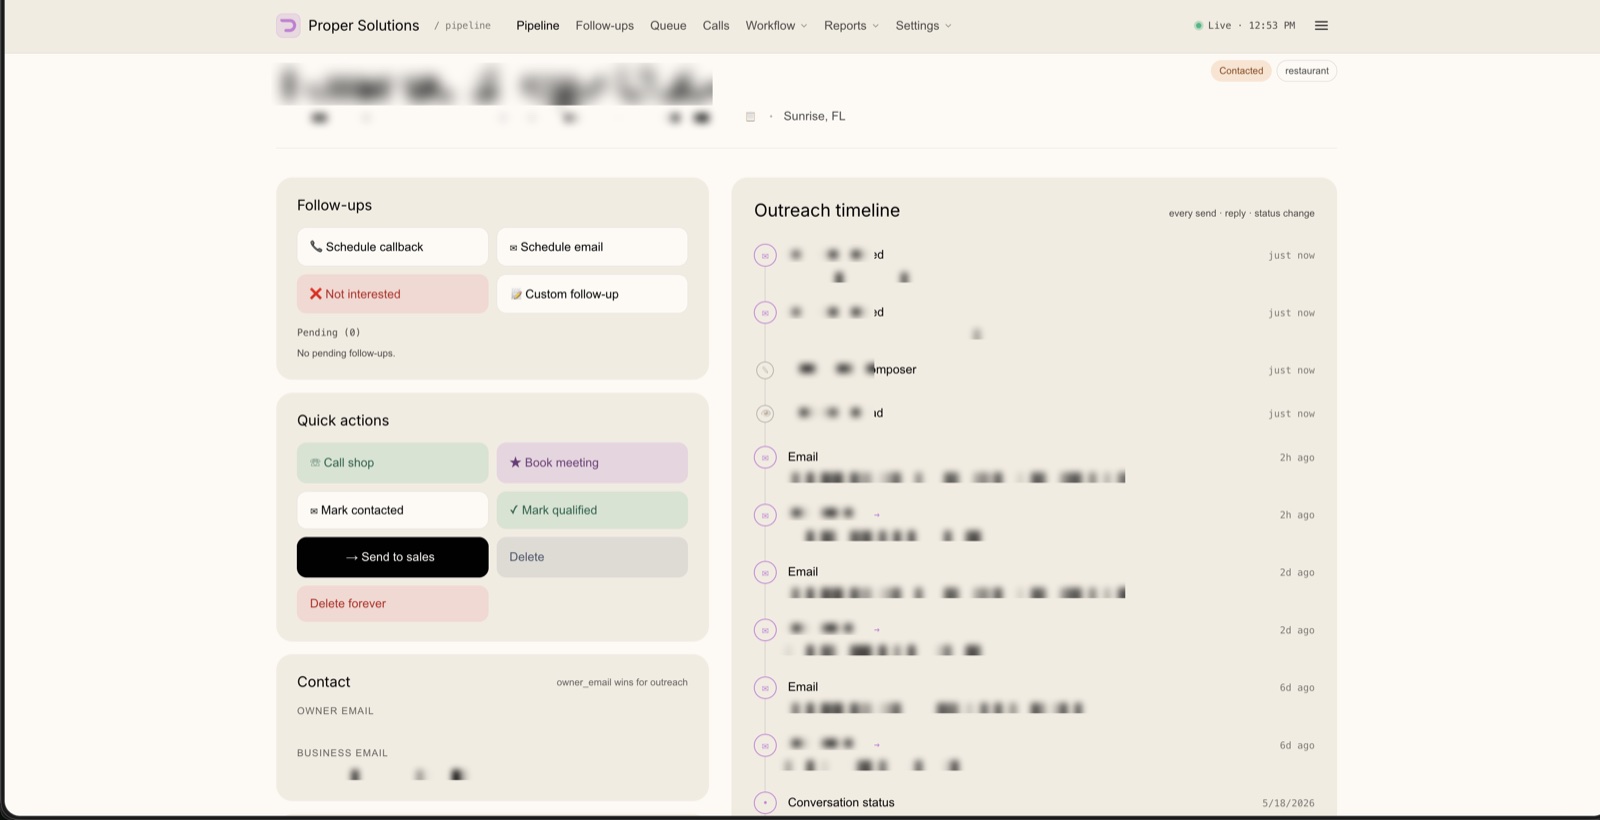
Task: Click the restaurant category tag
Action: pos(1307,71)
